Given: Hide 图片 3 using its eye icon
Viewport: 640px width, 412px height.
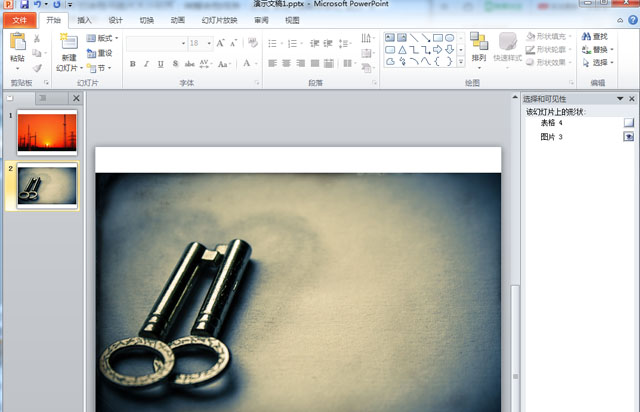Looking at the screenshot, I should tap(629, 137).
